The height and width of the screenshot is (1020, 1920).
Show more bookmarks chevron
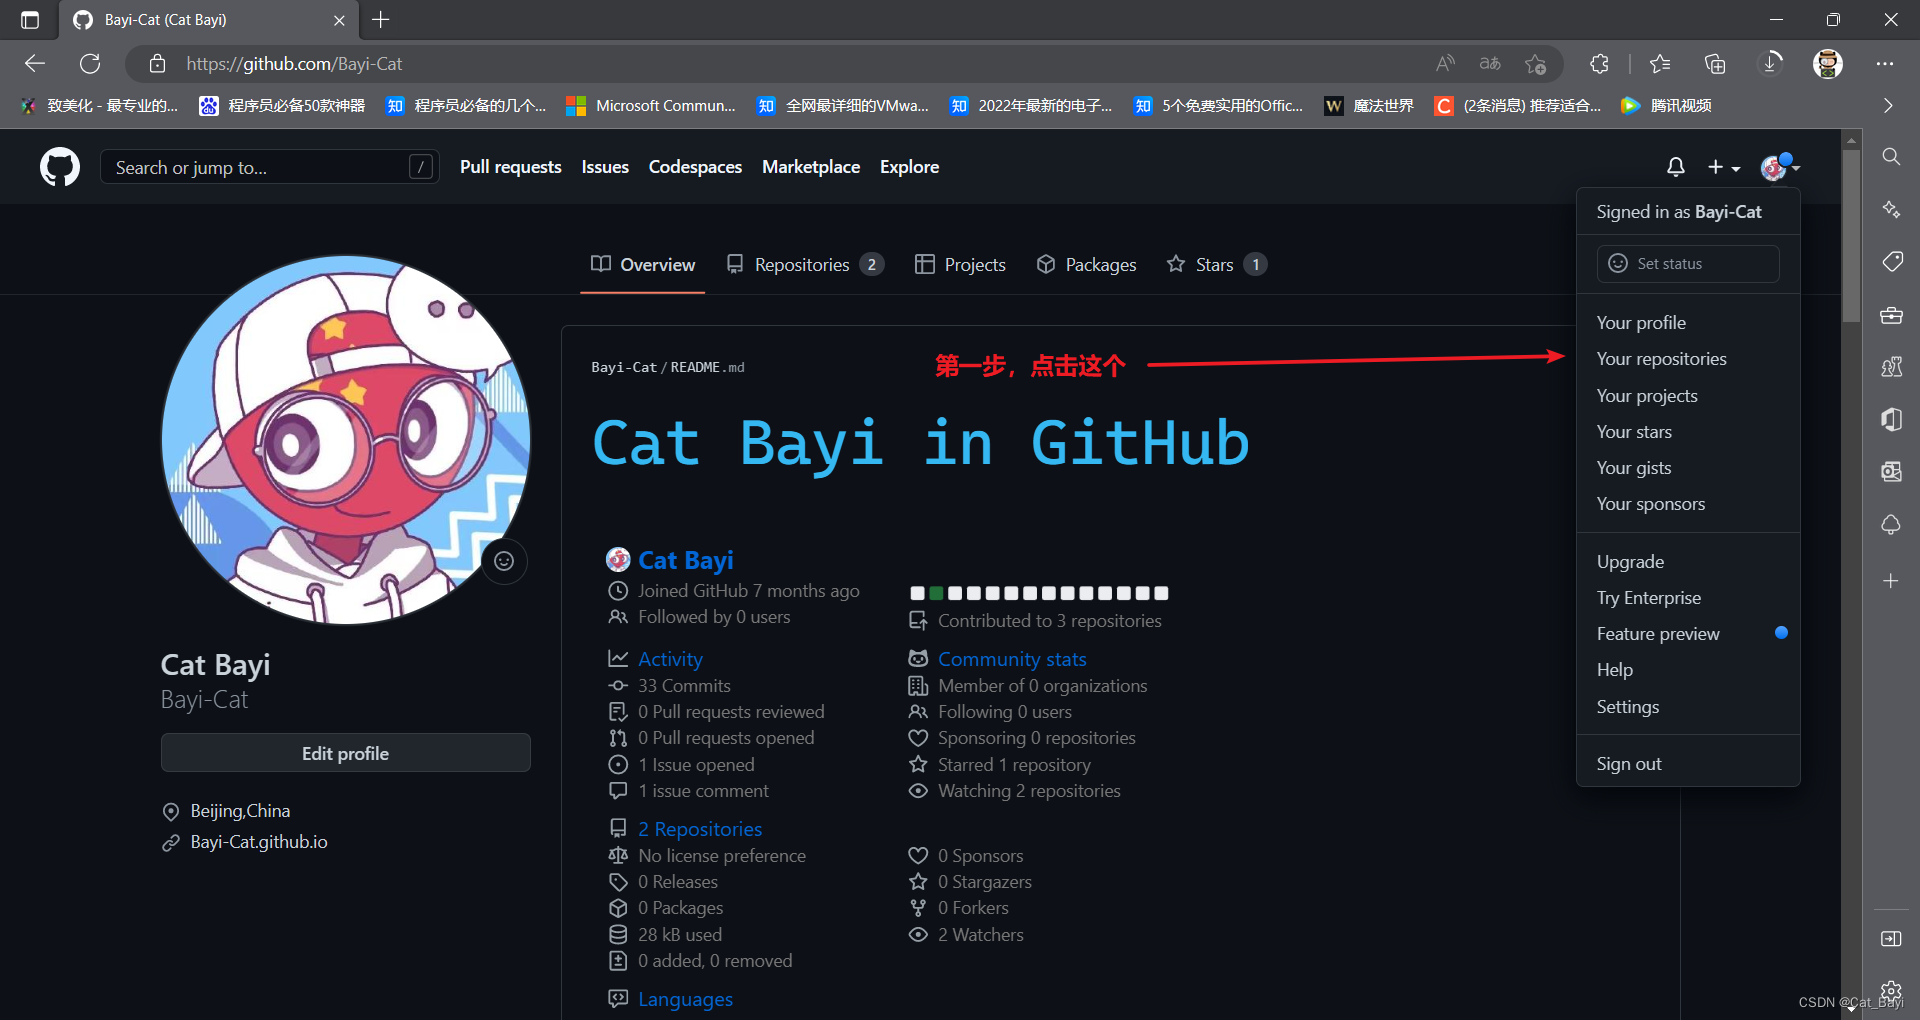click(1887, 106)
